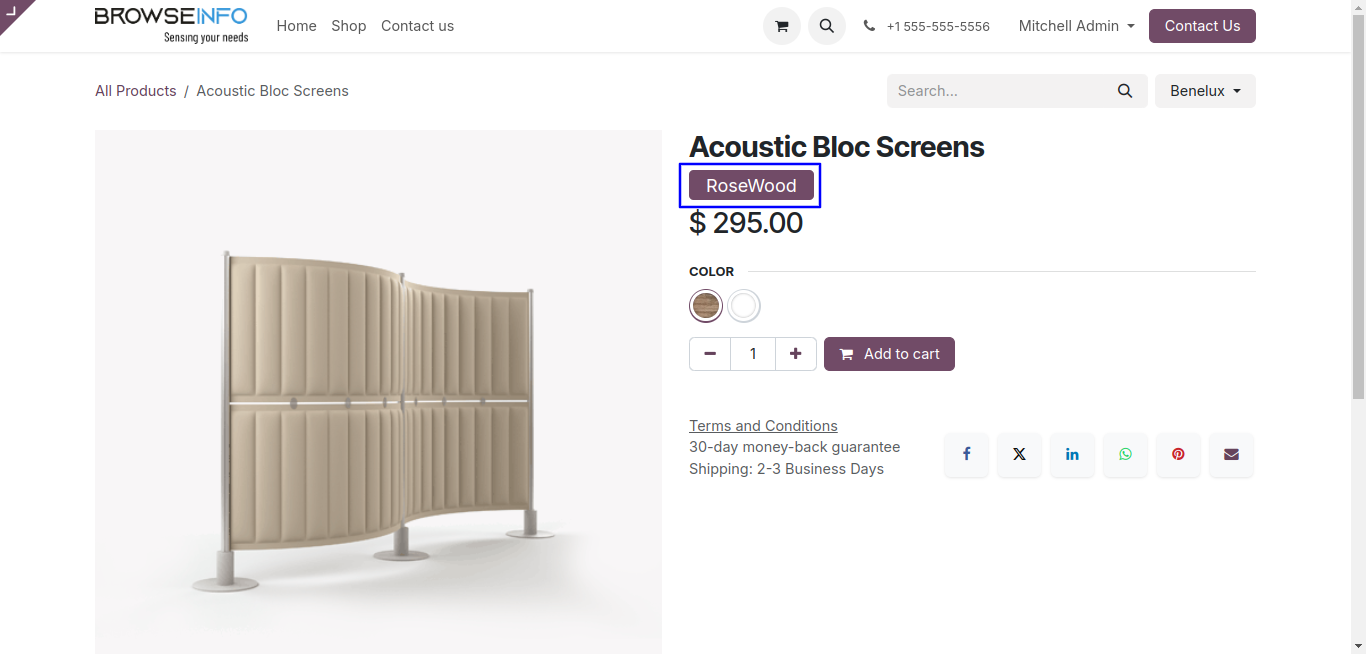Share product on LinkedIn
The height and width of the screenshot is (654, 1366).
(x=1072, y=454)
